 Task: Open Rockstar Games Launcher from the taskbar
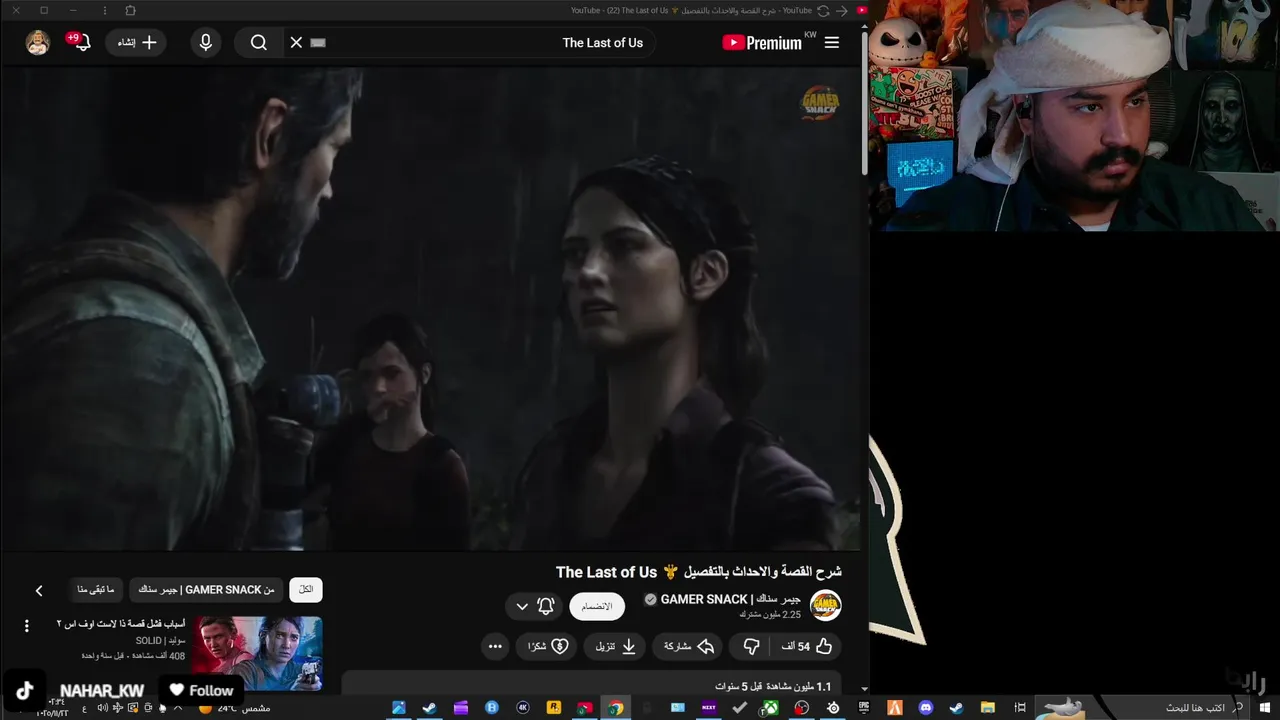[553, 708]
